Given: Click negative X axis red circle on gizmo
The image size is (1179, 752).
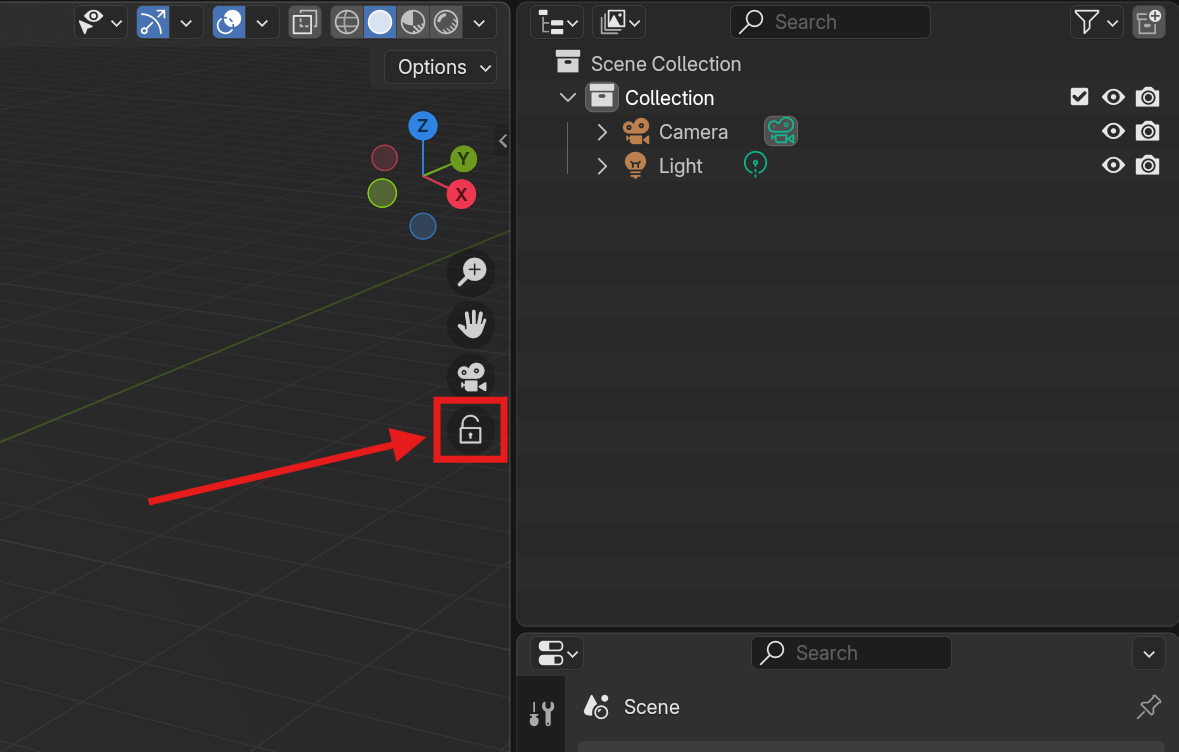Looking at the screenshot, I should (x=384, y=158).
